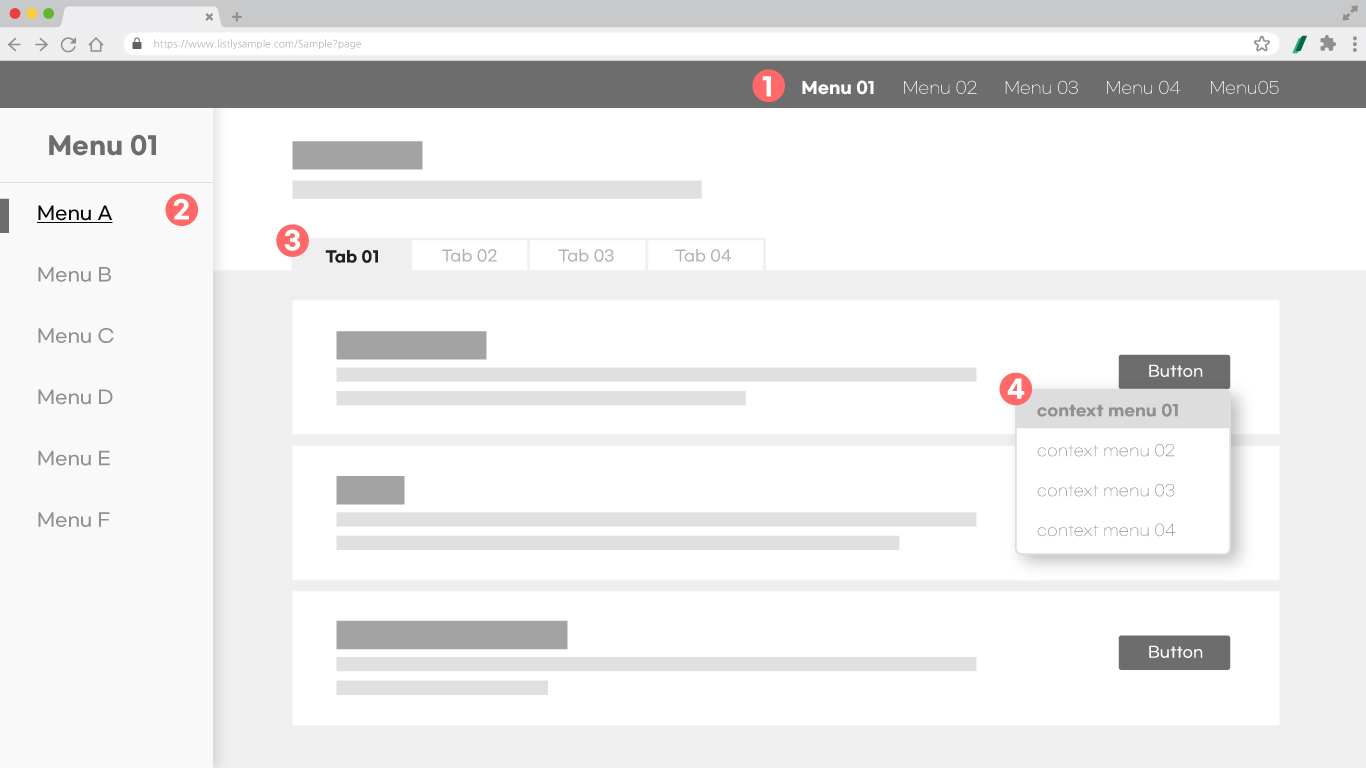Image resolution: width=1366 pixels, height=768 pixels.
Task: Select Menu C in the sidebar
Action: (x=75, y=336)
